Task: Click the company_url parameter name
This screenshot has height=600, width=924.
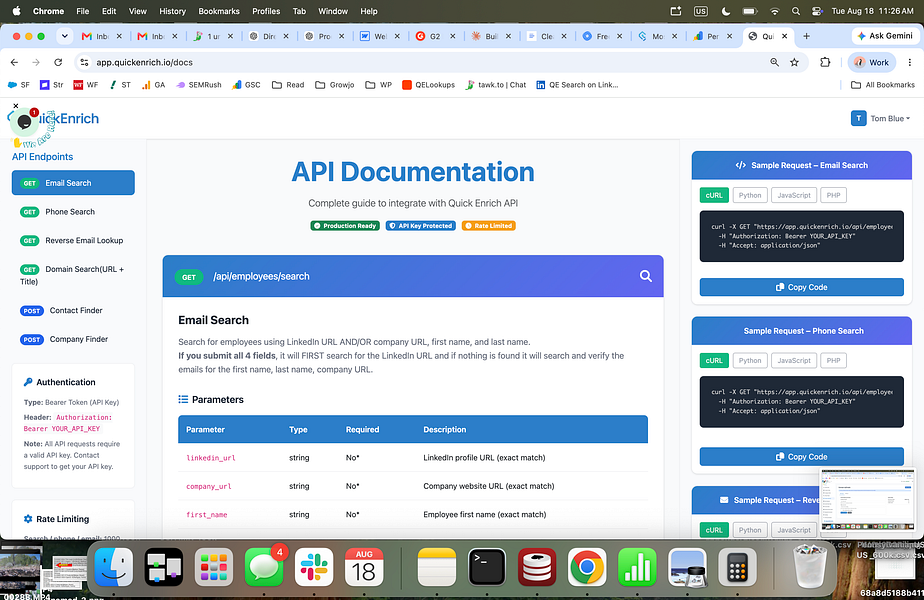Action: pyautogui.click(x=209, y=486)
